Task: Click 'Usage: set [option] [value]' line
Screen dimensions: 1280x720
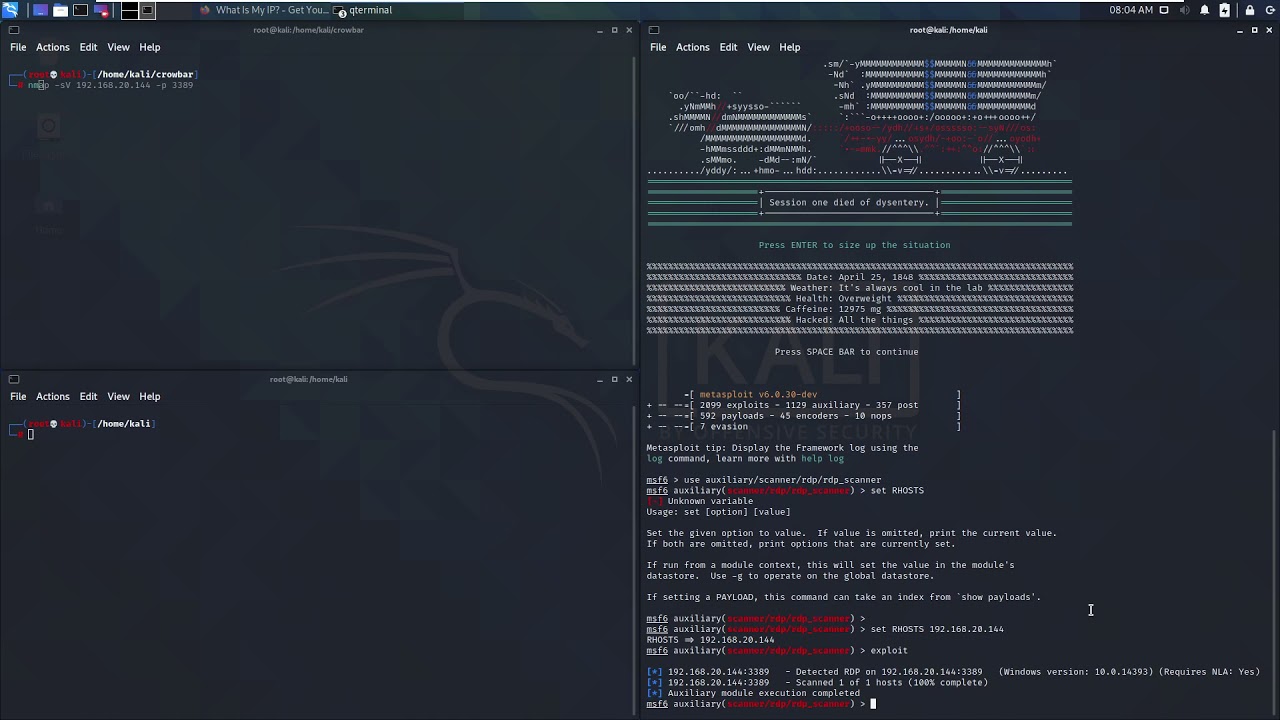Action: pos(718,512)
